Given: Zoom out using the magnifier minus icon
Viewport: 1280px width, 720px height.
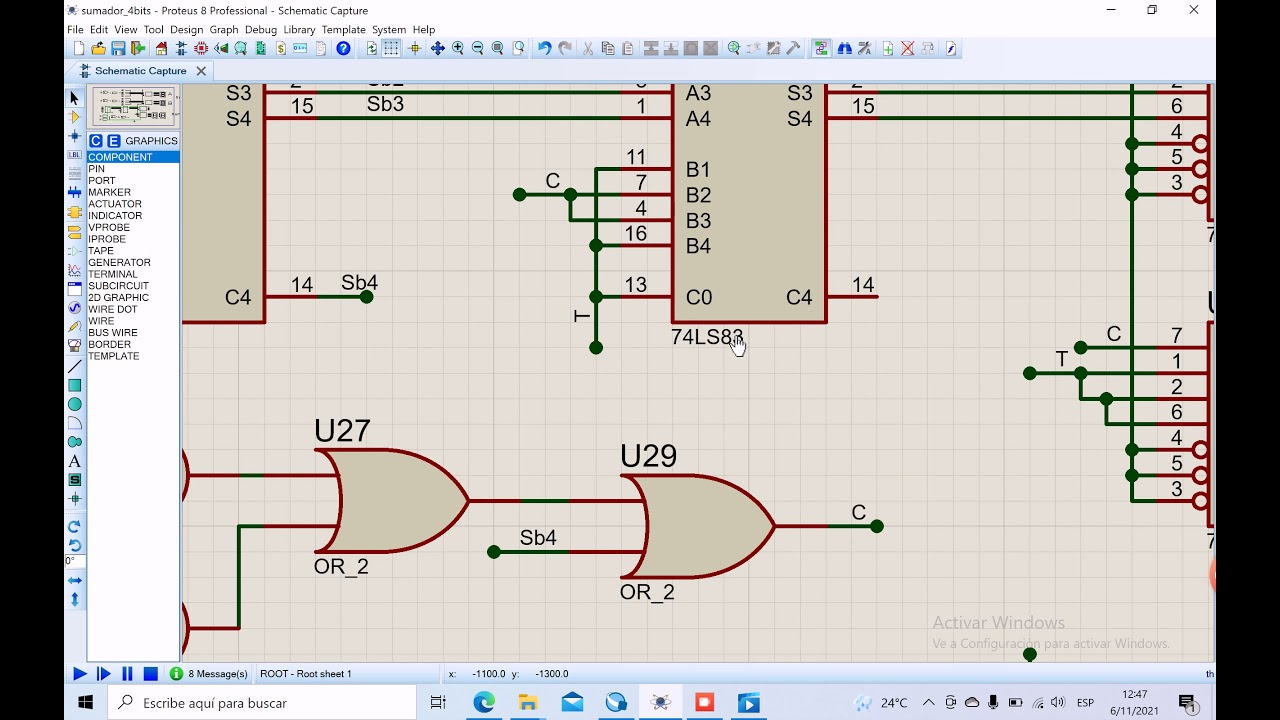Looking at the screenshot, I should [477, 48].
